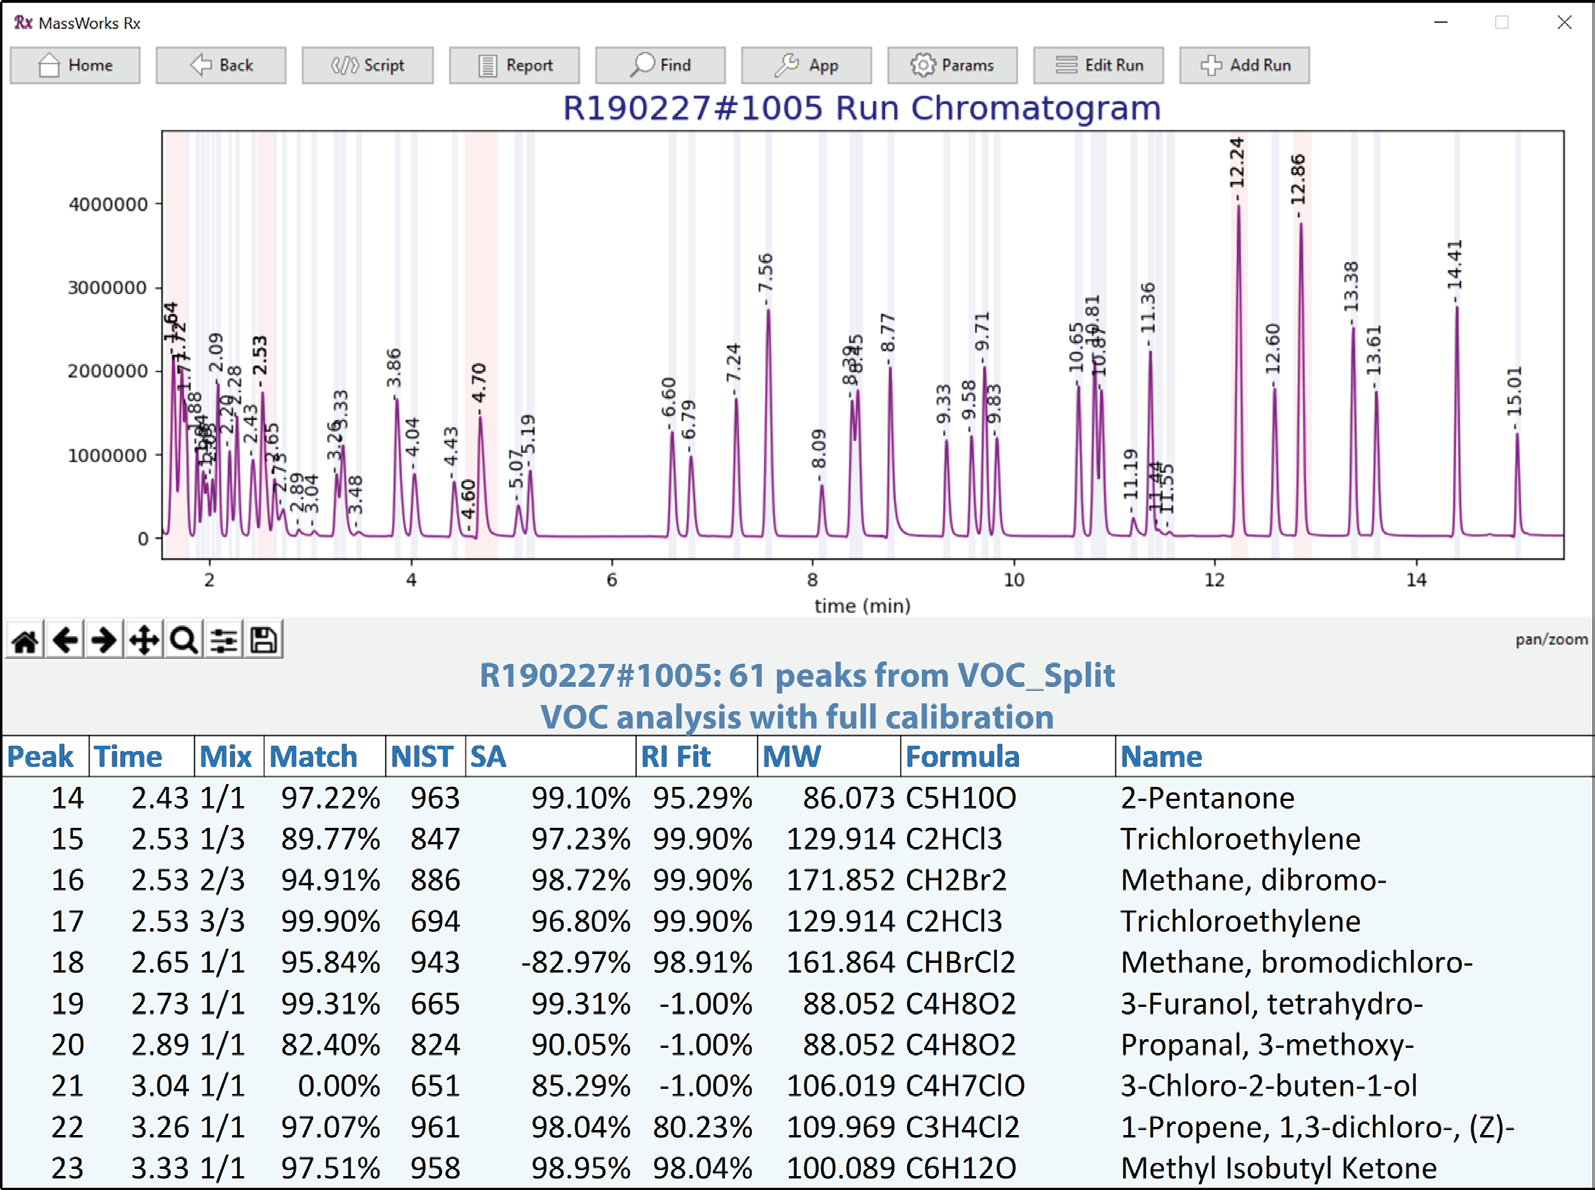Open the Find search button
Screen dimensions: 1595x1190
(660, 65)
